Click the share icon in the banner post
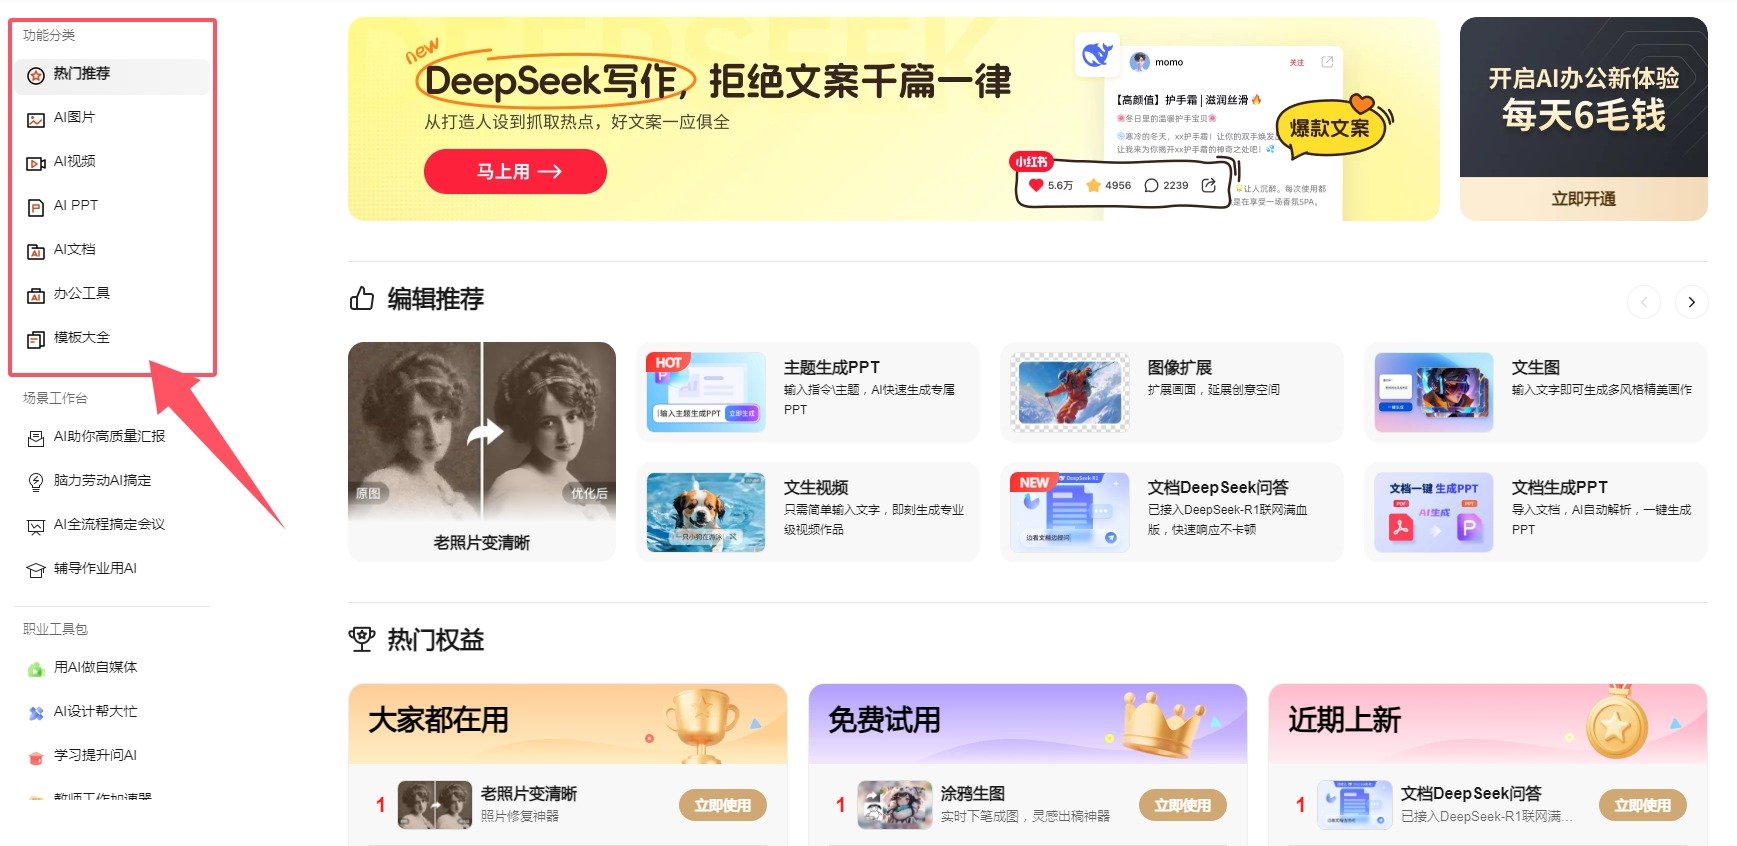1737x846 pixels. click(1208, 185)
